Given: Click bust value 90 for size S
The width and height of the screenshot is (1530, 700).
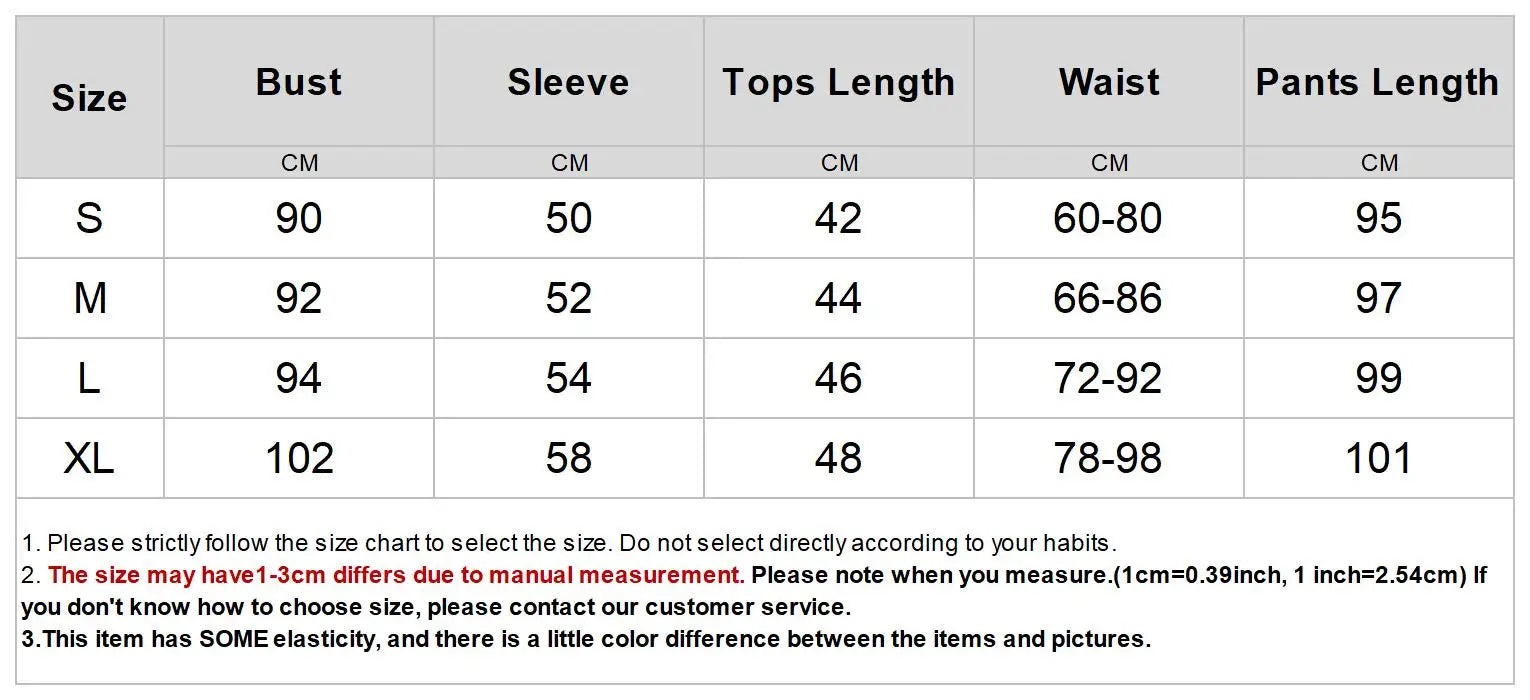Looking at the screenshot, I should coord(299,218).
